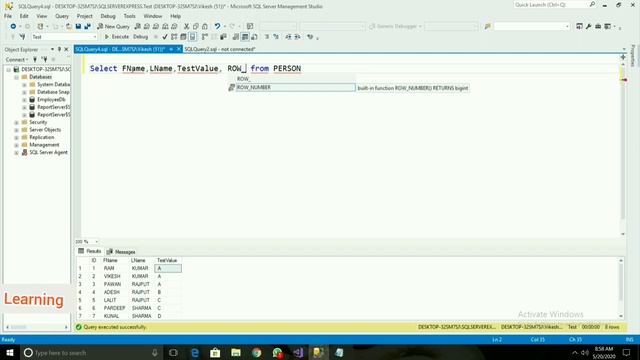Expand the Replication folder
Image resolution: width=640 pixels, height=360 pixels.
click(17, 138)
